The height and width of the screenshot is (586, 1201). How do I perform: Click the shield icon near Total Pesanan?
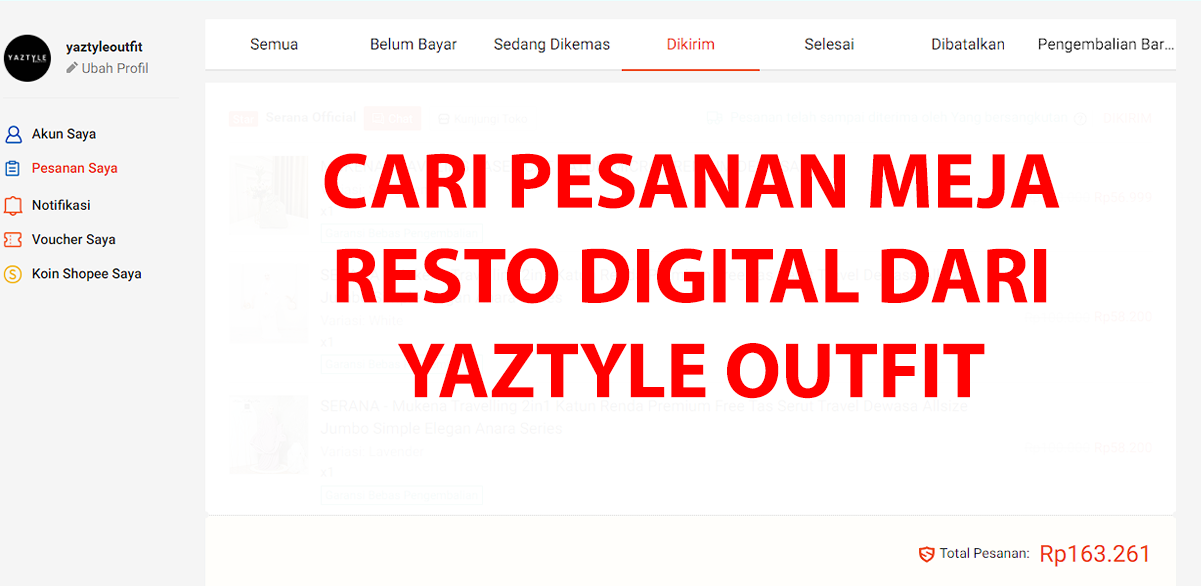tap(926, 554)
